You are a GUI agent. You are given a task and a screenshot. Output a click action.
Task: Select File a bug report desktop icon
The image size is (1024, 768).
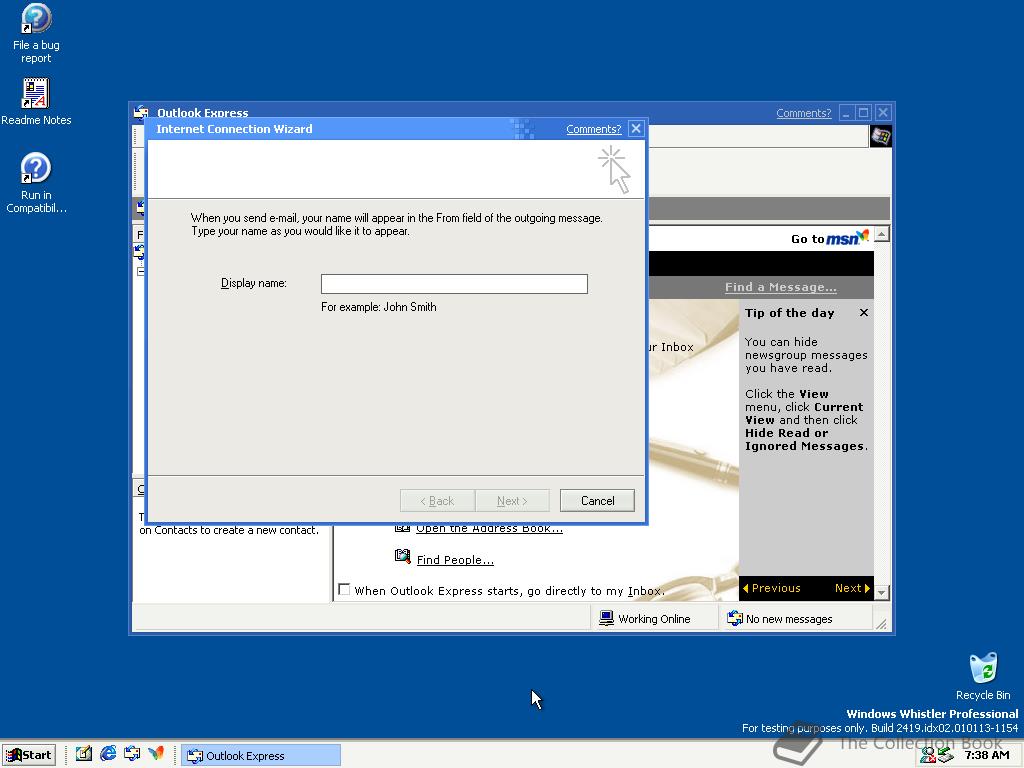(x=36, y=33)
